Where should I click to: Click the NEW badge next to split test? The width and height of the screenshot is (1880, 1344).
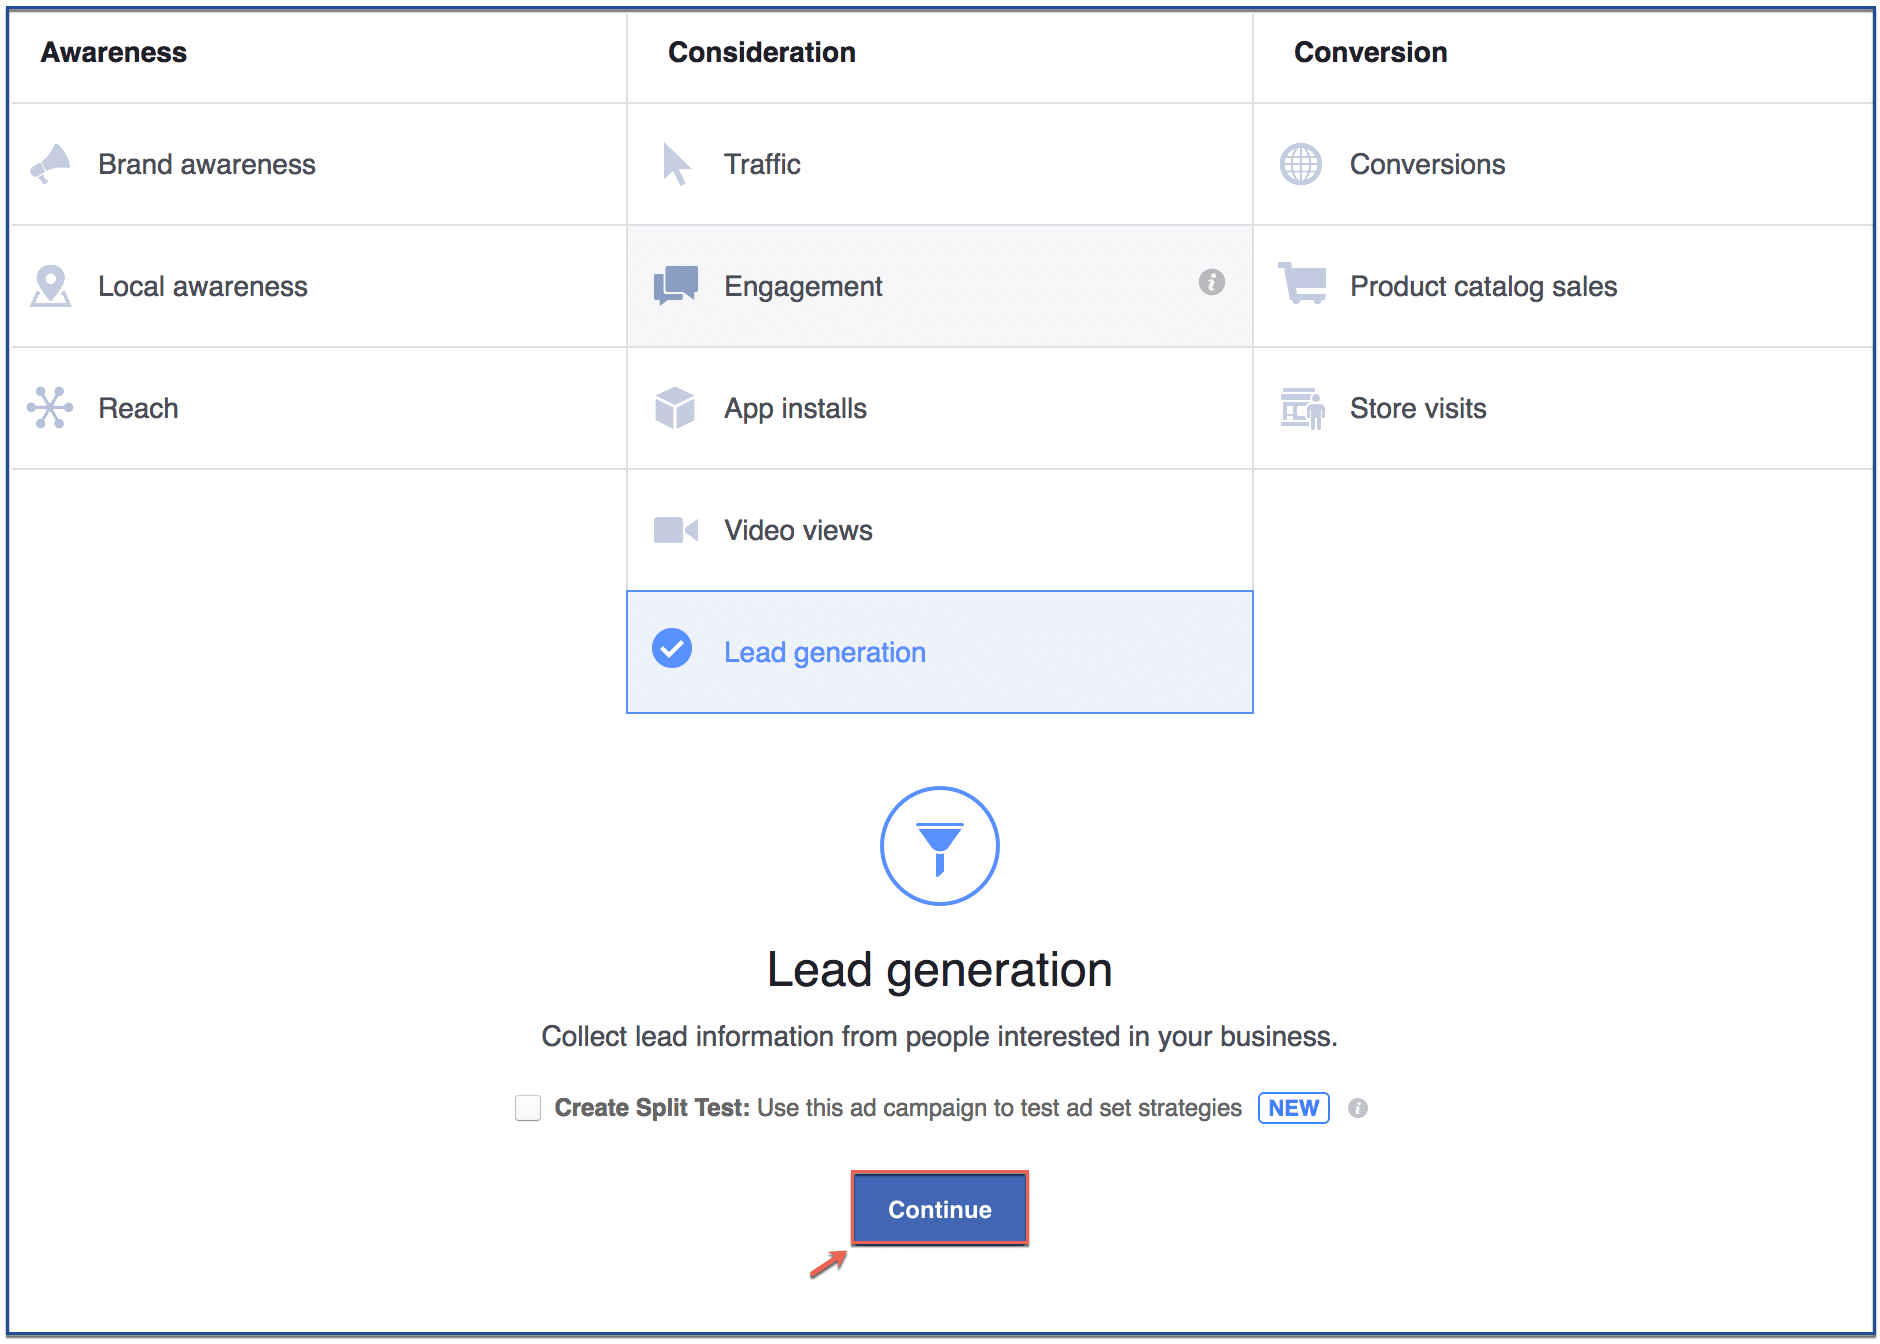1294,1108
